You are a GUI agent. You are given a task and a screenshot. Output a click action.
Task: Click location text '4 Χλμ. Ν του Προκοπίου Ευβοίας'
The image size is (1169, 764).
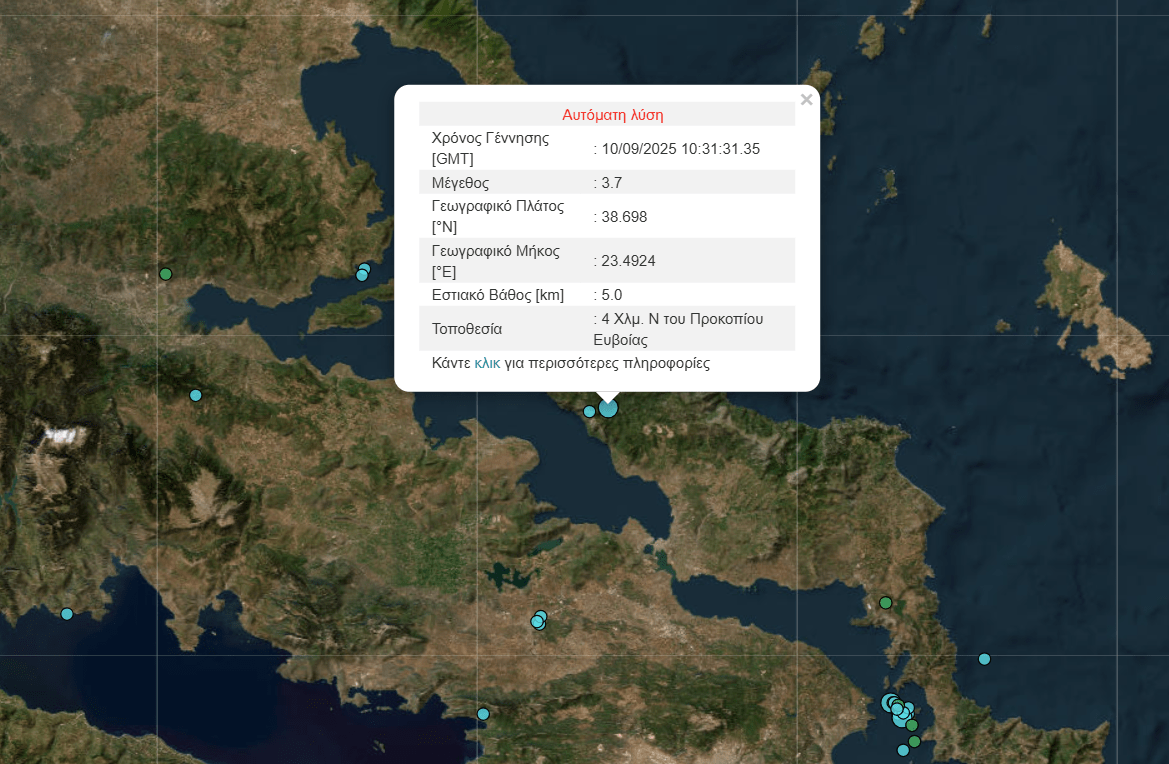pos(678,329)
